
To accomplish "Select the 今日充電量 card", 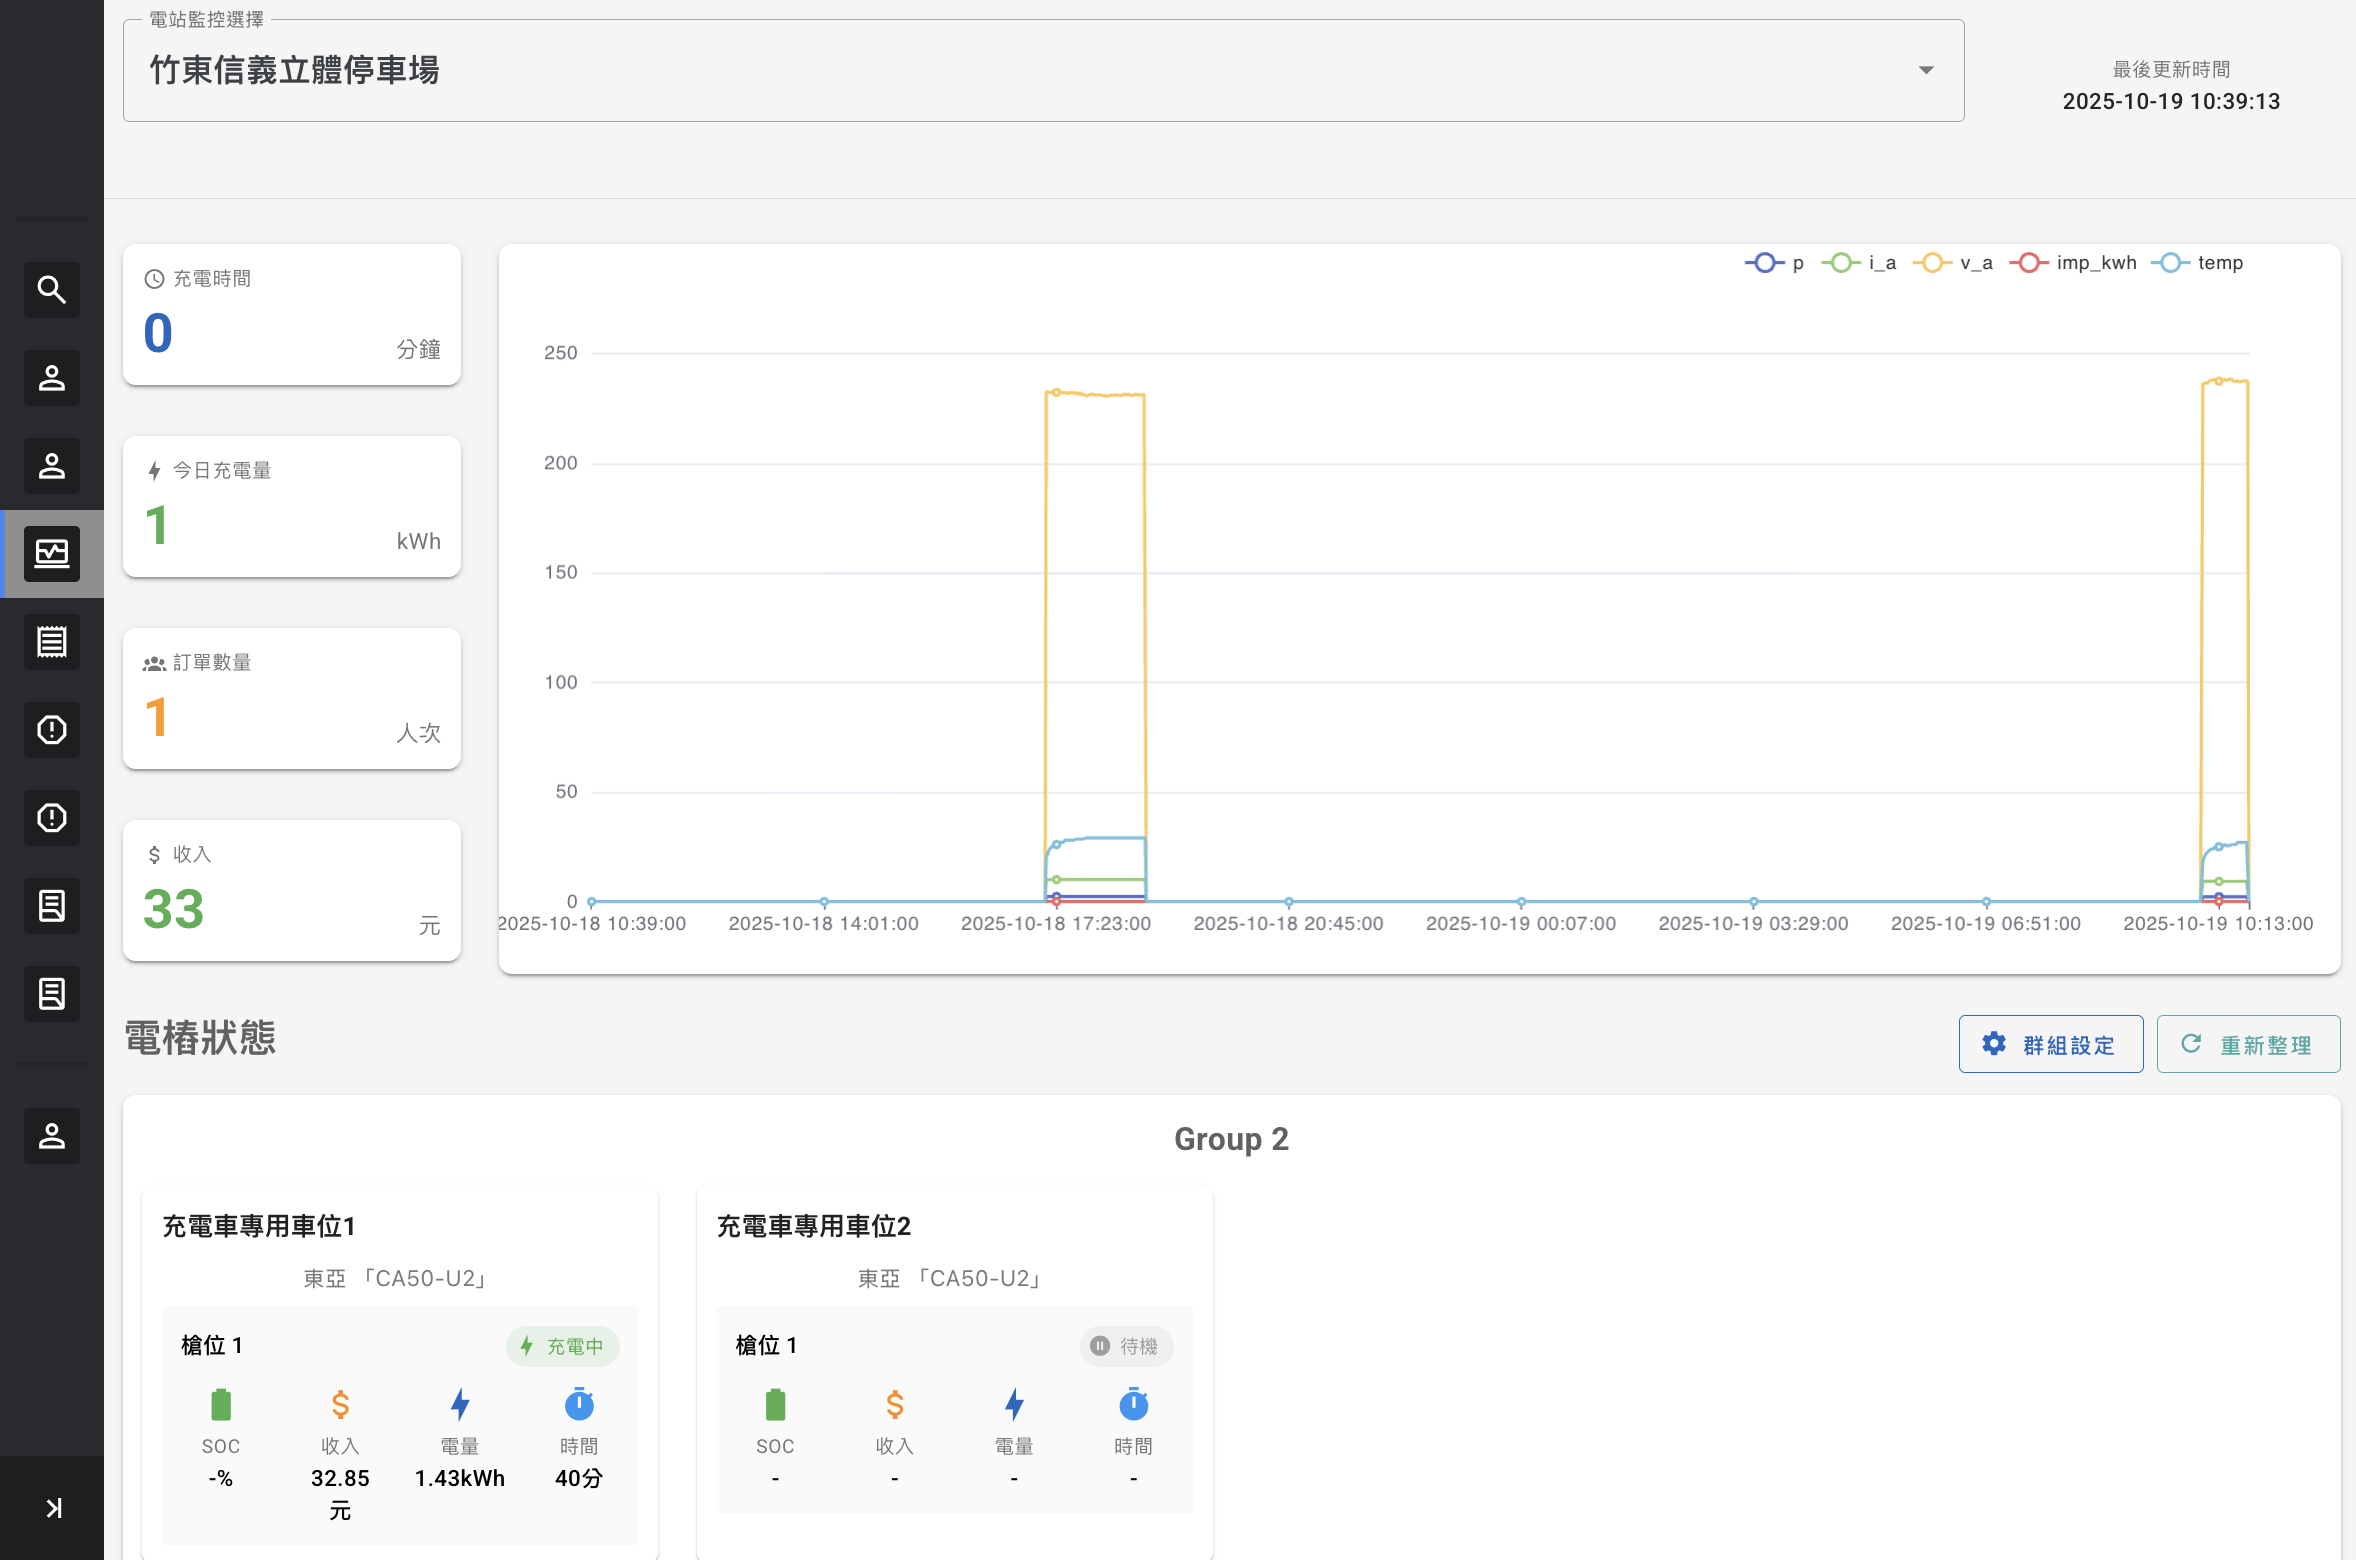I will 292,506.
